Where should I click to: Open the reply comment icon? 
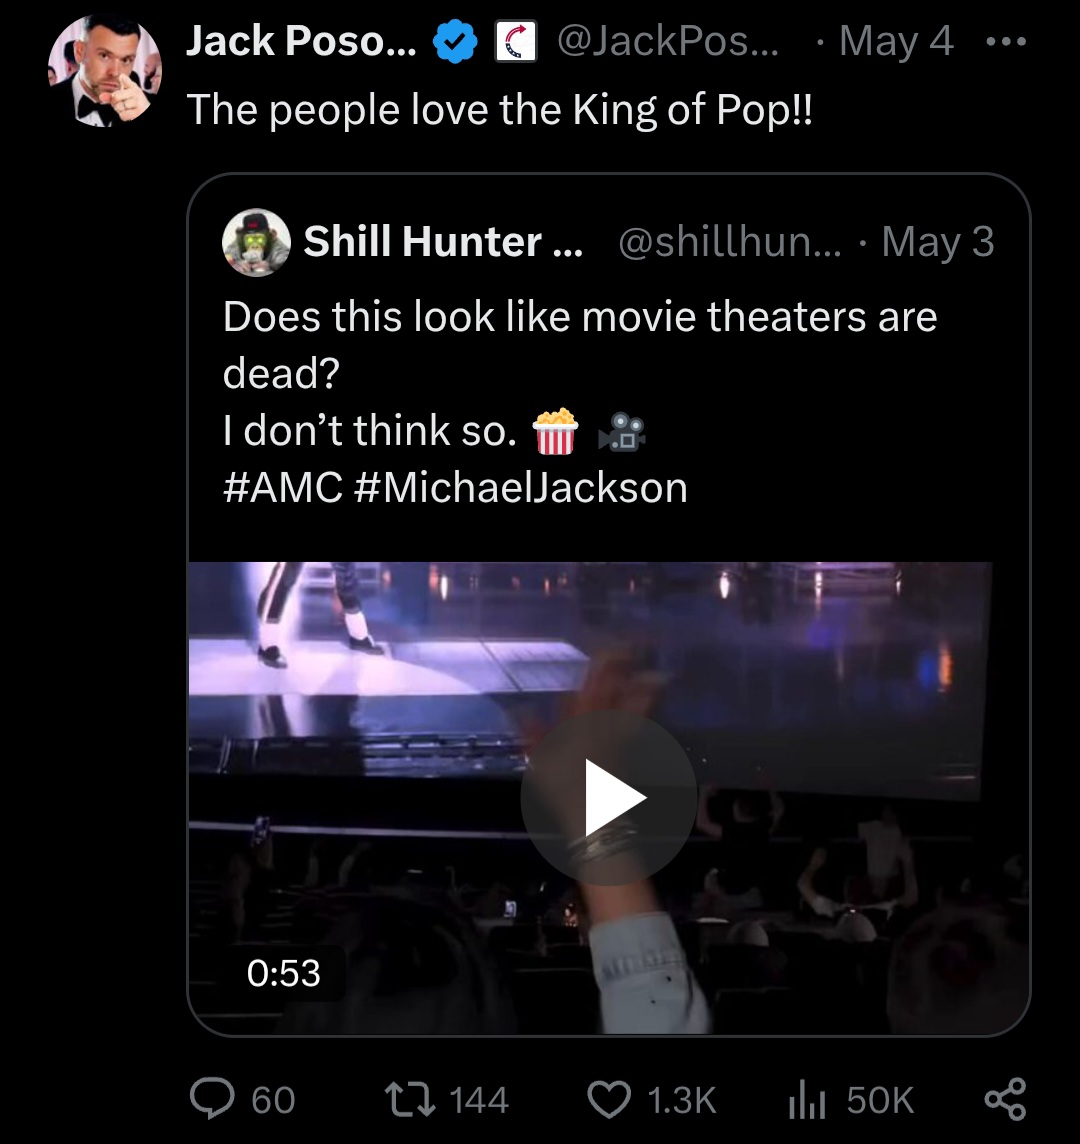click(212, 1099)
